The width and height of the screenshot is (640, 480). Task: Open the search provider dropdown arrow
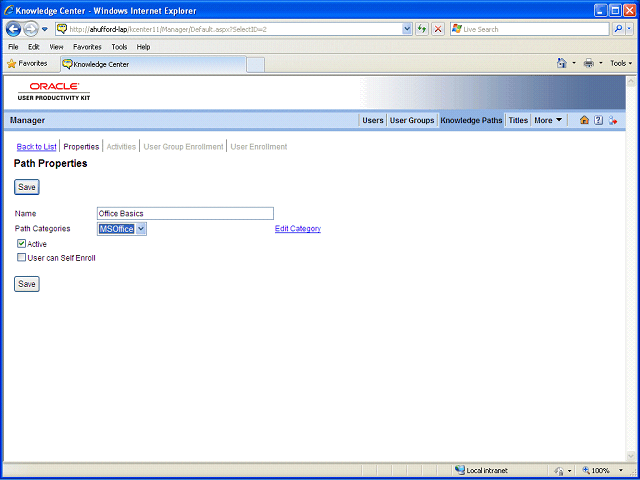pos(629,29)
